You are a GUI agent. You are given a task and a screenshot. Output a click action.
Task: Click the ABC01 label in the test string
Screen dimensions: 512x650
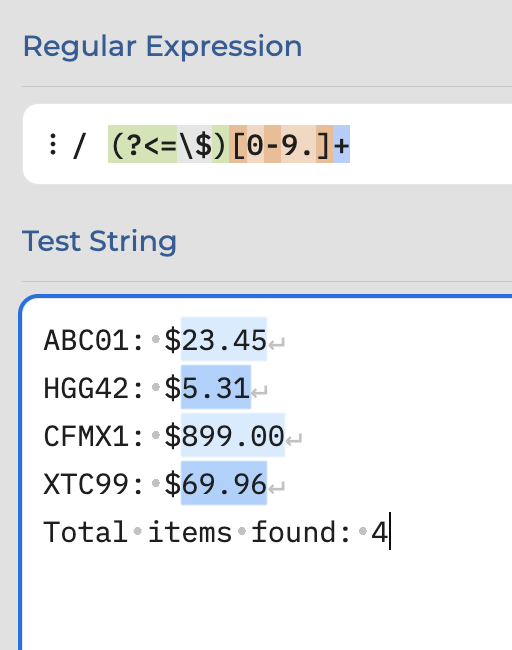click(x=86, y=340)
